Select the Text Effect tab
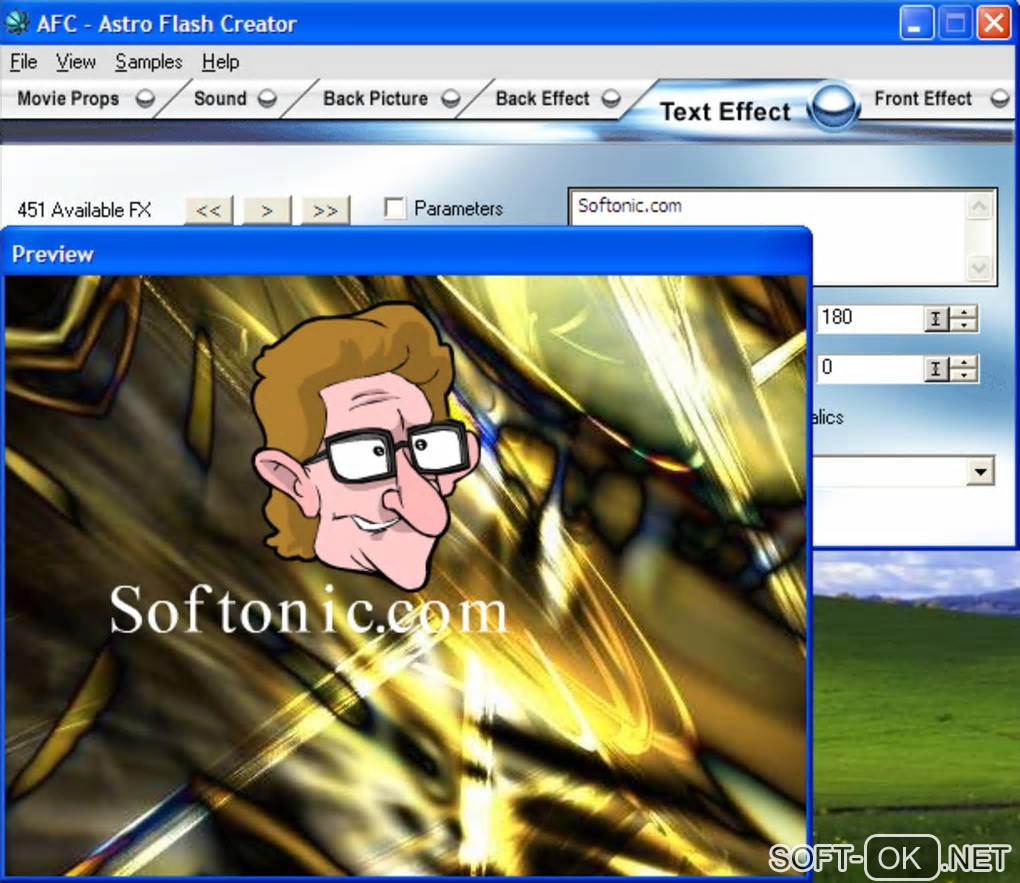The height and width of the screenshot is (883, 1020). tap(725, 111)
